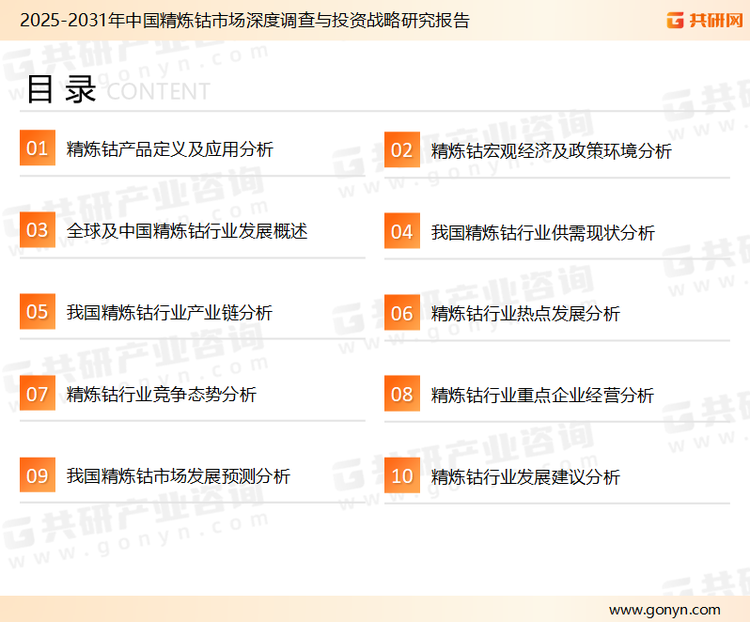Click the orange 09 number badge
Viewport: 750px width, 622px height.
point(37,475)
